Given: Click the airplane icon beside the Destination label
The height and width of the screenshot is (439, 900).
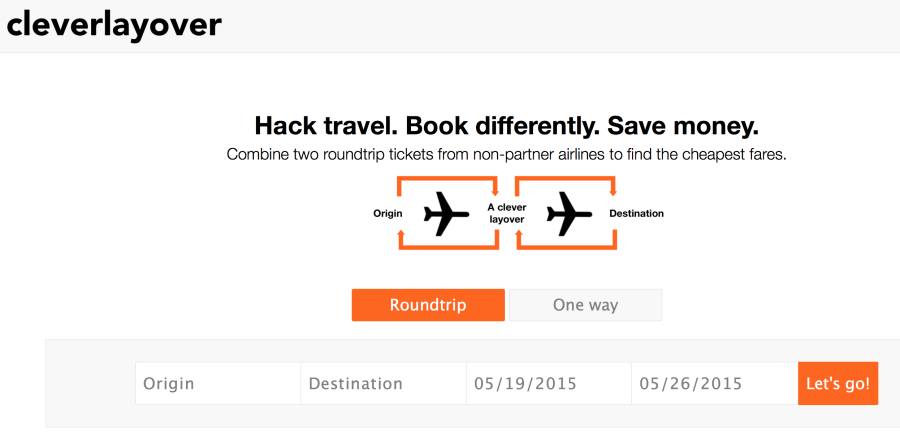Looking at the screenshot, I should point(569,213).
